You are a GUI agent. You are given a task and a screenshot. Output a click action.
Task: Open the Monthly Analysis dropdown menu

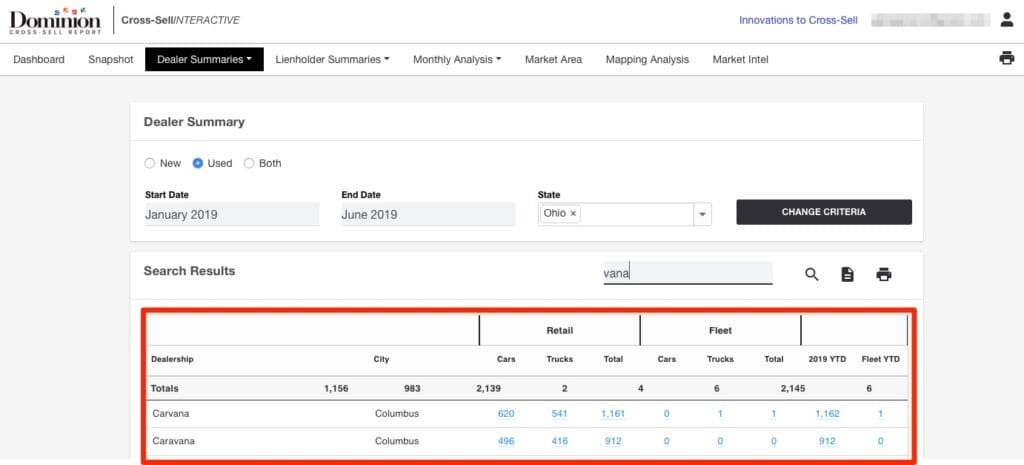(x=457, y=59)
